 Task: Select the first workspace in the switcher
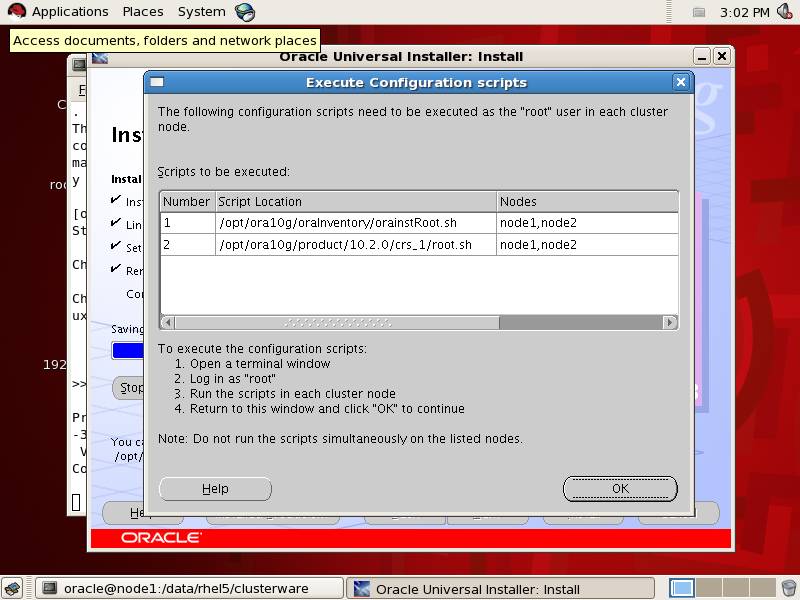tap(681, 588)
